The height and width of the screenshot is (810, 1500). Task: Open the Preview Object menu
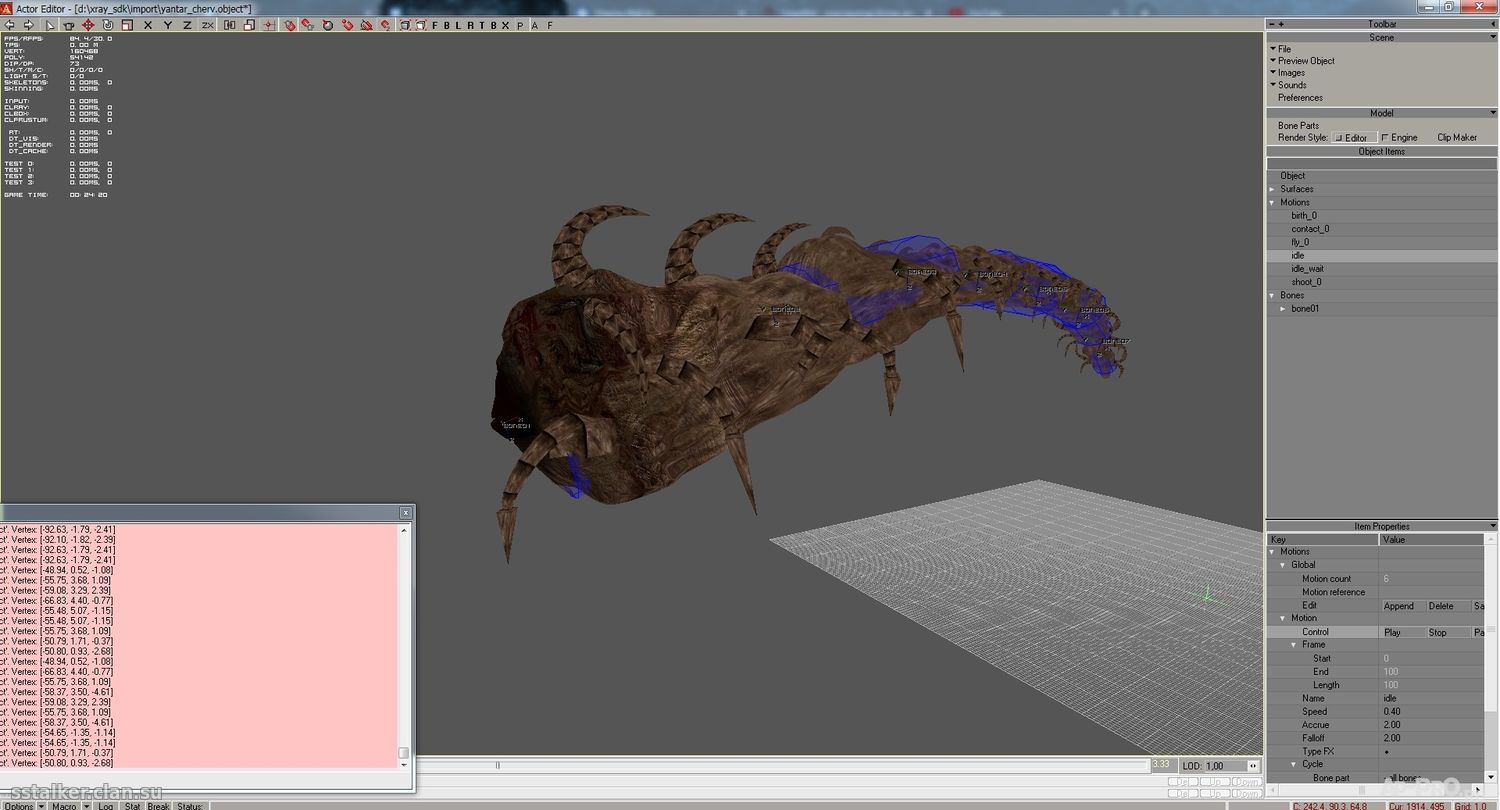point(1306,60)
